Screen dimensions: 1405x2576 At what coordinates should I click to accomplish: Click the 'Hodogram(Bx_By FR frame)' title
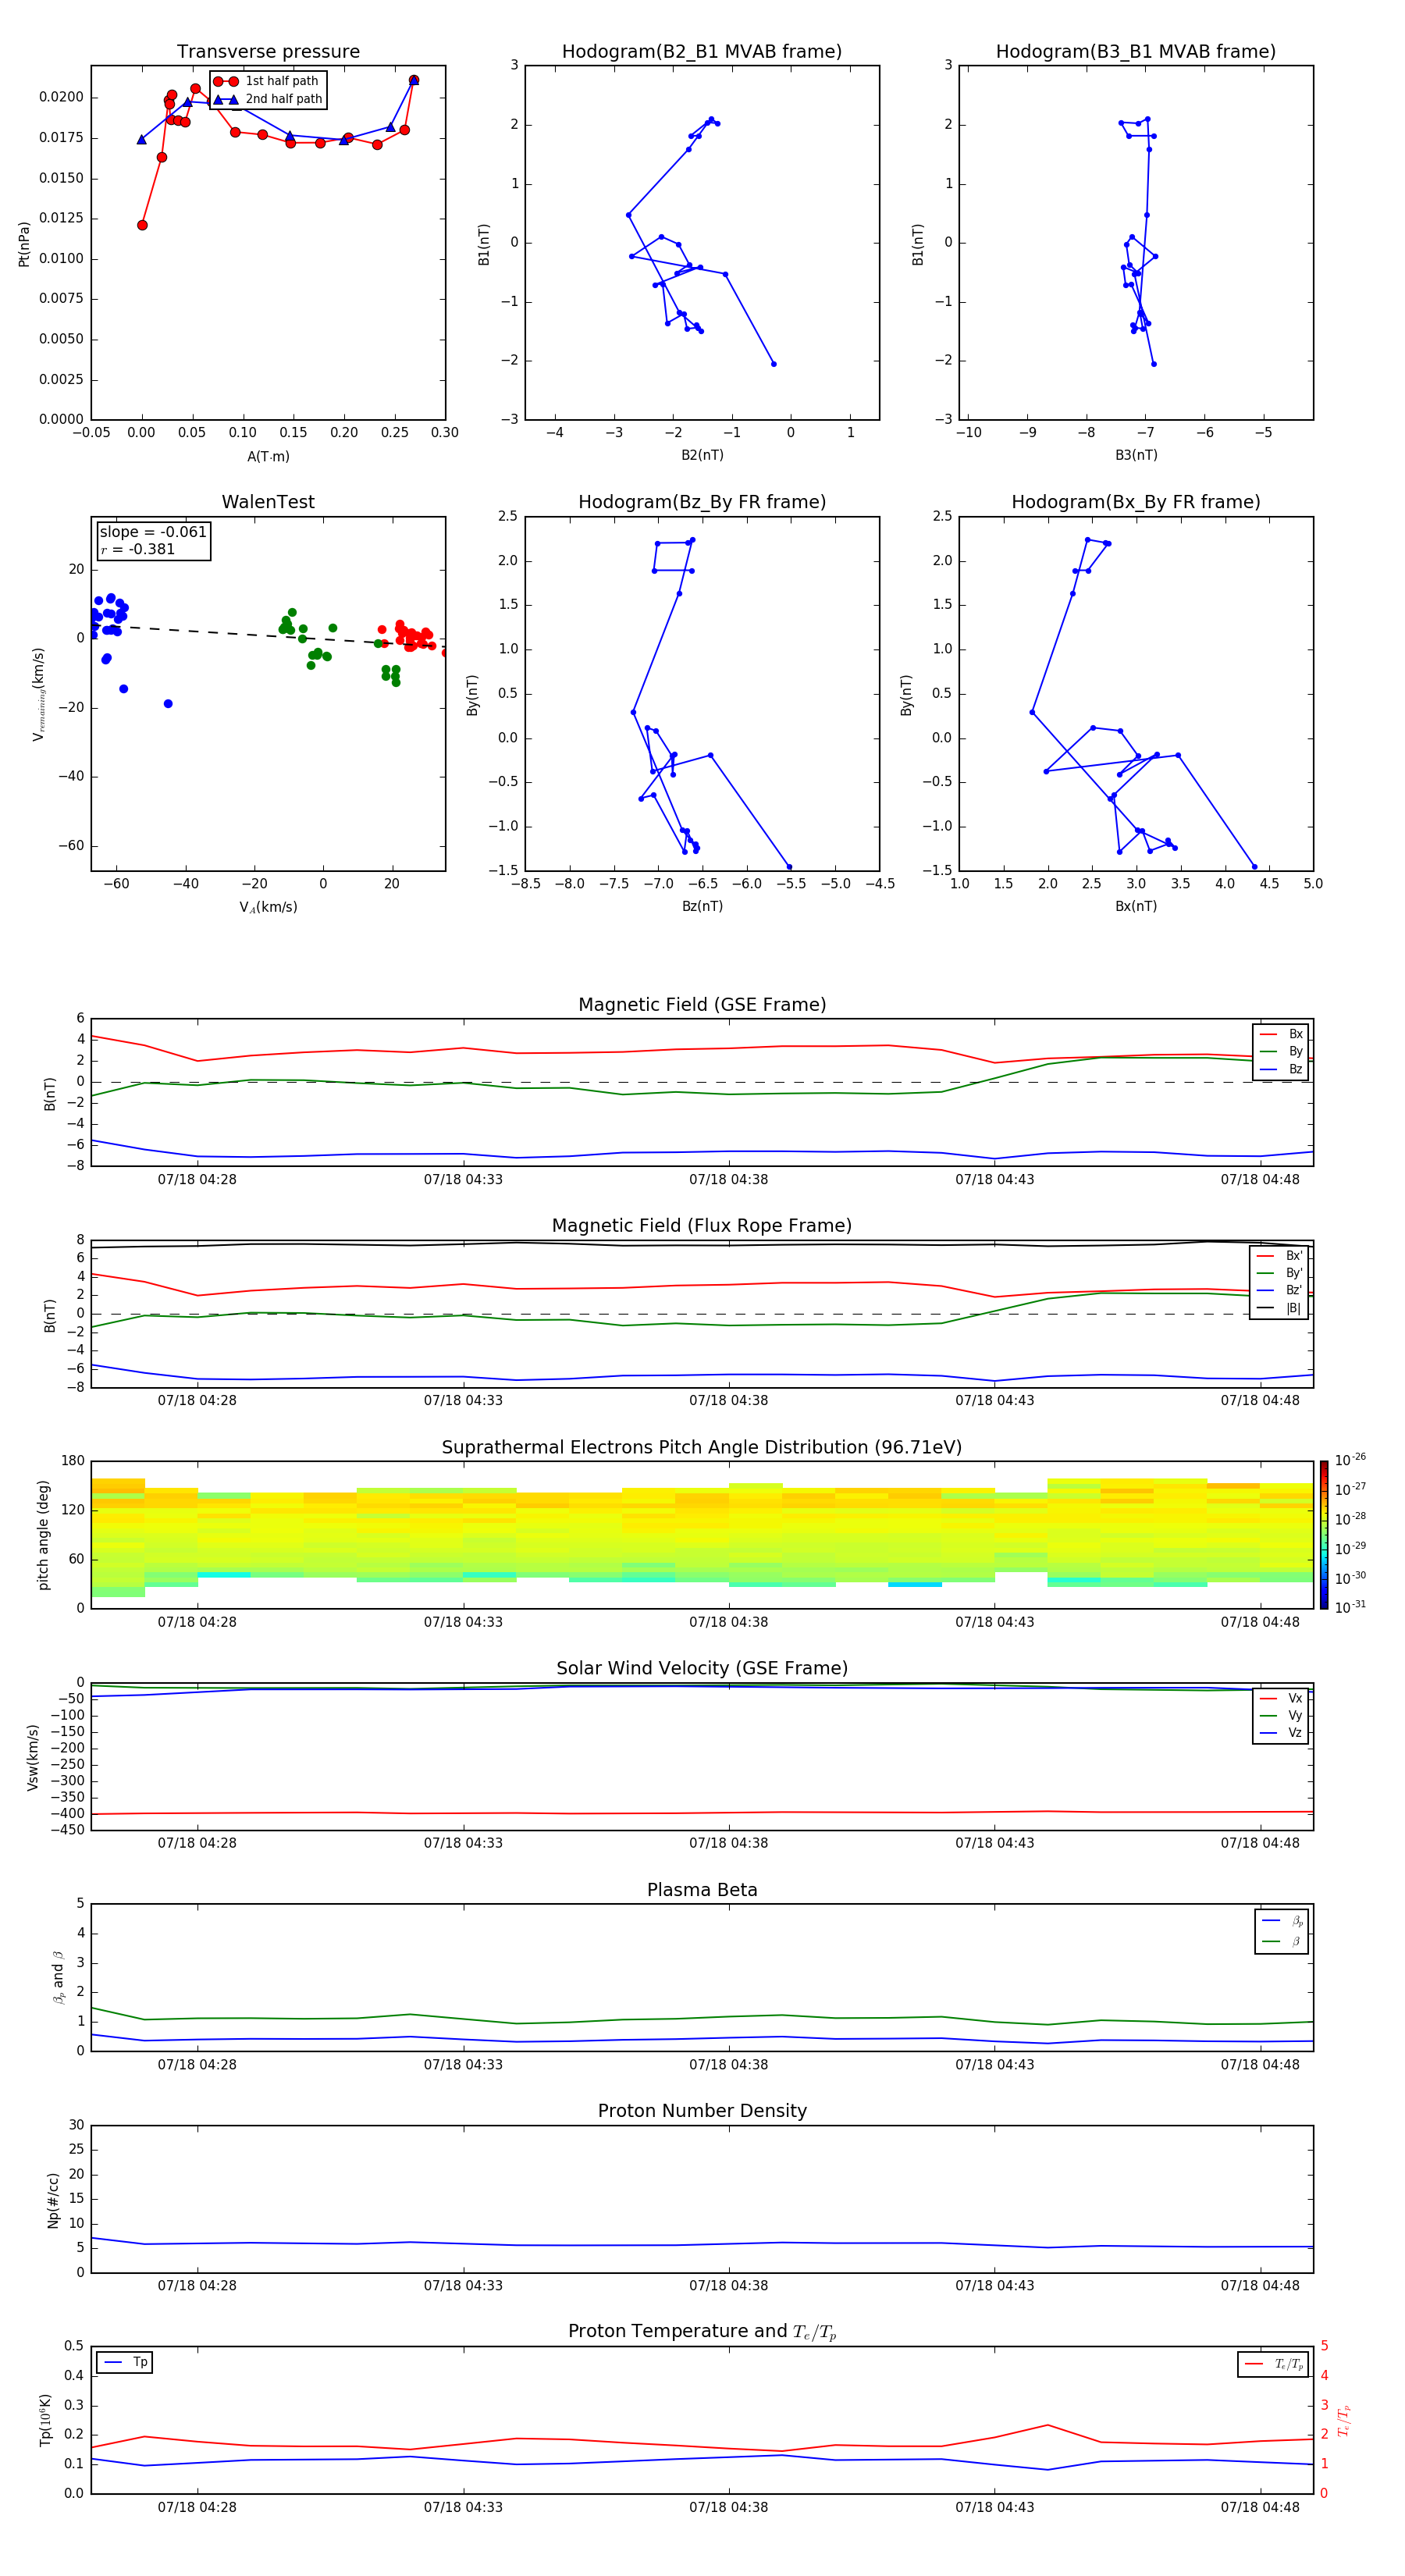[1136, 502]
